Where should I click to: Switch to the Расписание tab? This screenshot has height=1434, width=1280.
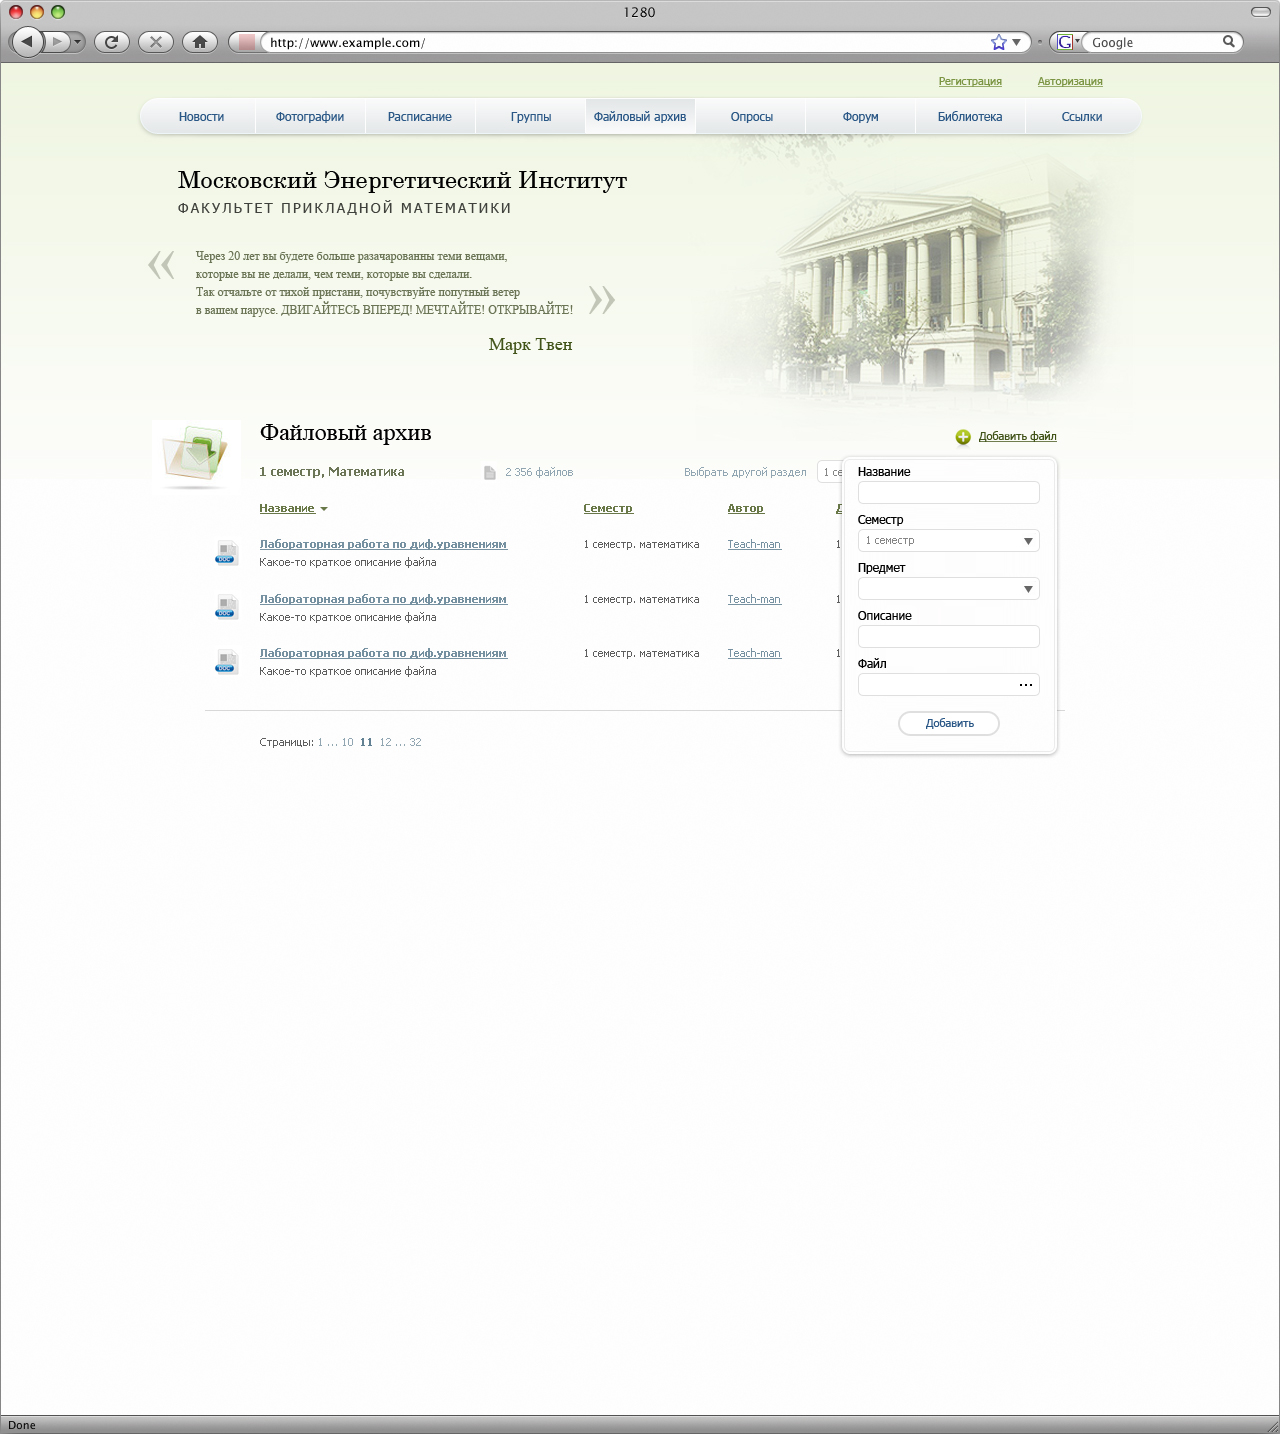click(420, 117)
